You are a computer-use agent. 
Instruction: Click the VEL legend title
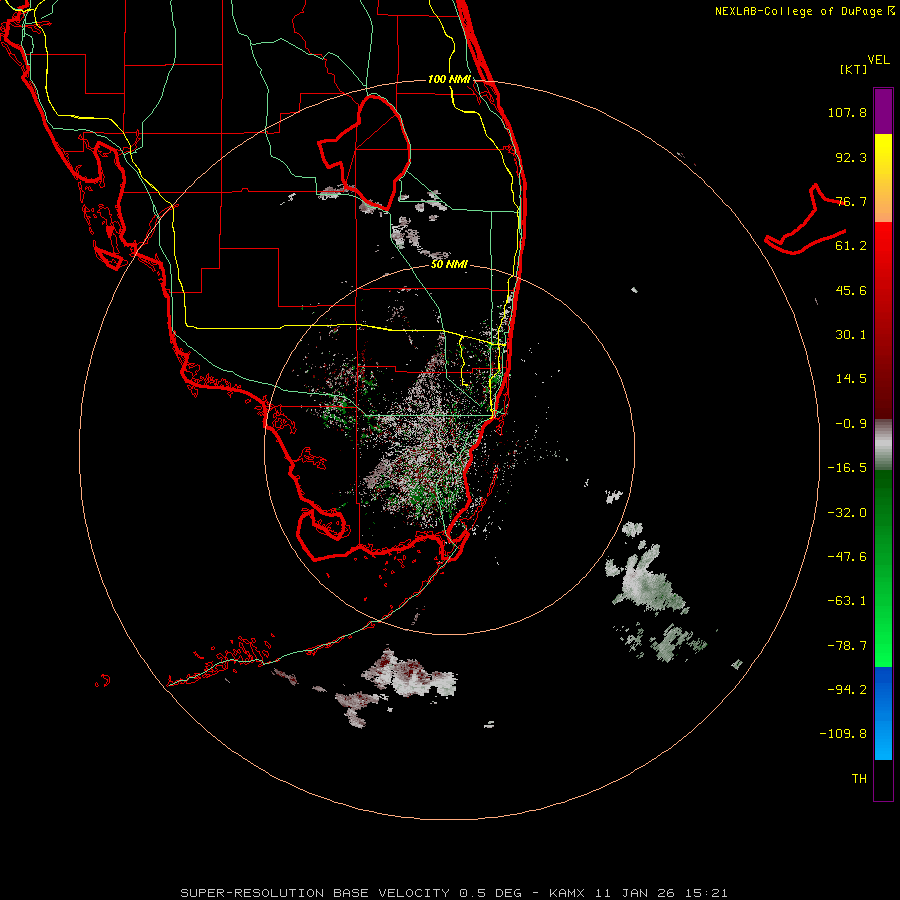[879, 60]
